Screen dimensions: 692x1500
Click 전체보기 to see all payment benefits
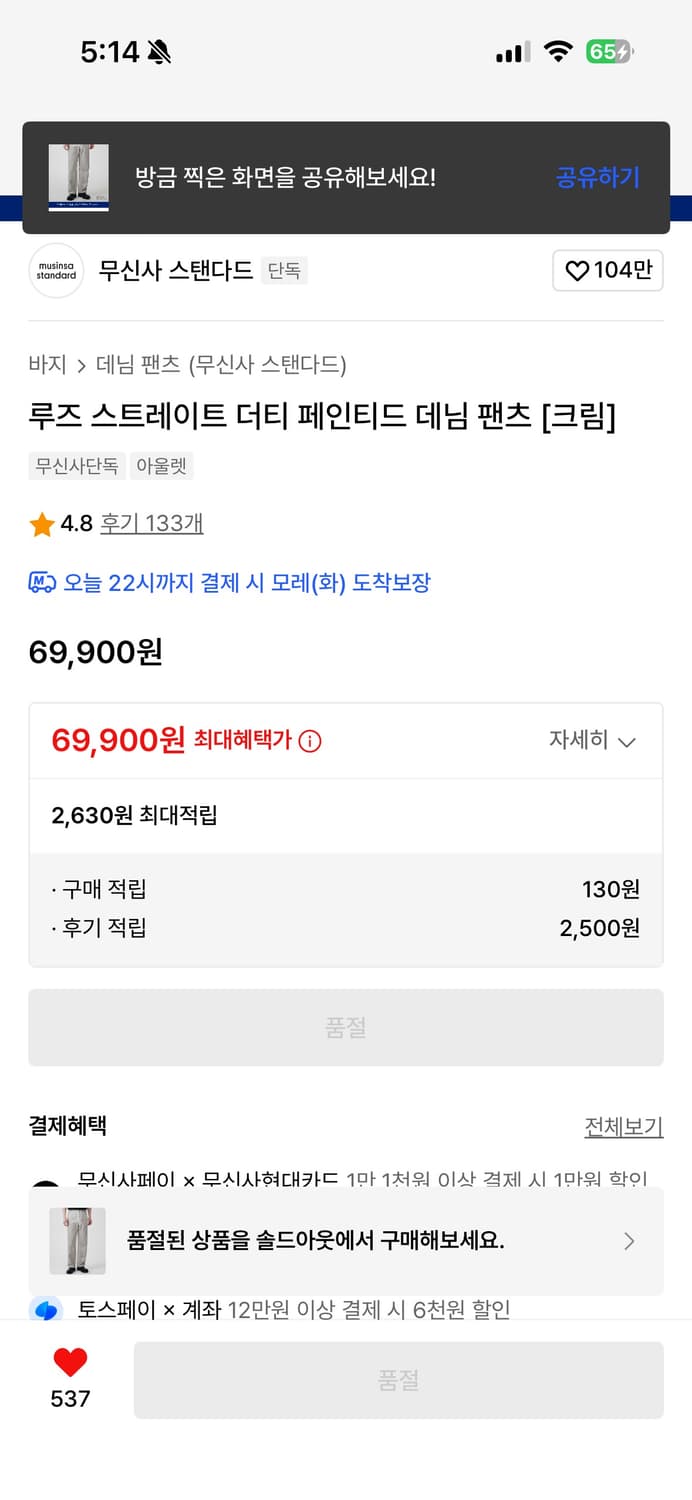(626, 1126)
